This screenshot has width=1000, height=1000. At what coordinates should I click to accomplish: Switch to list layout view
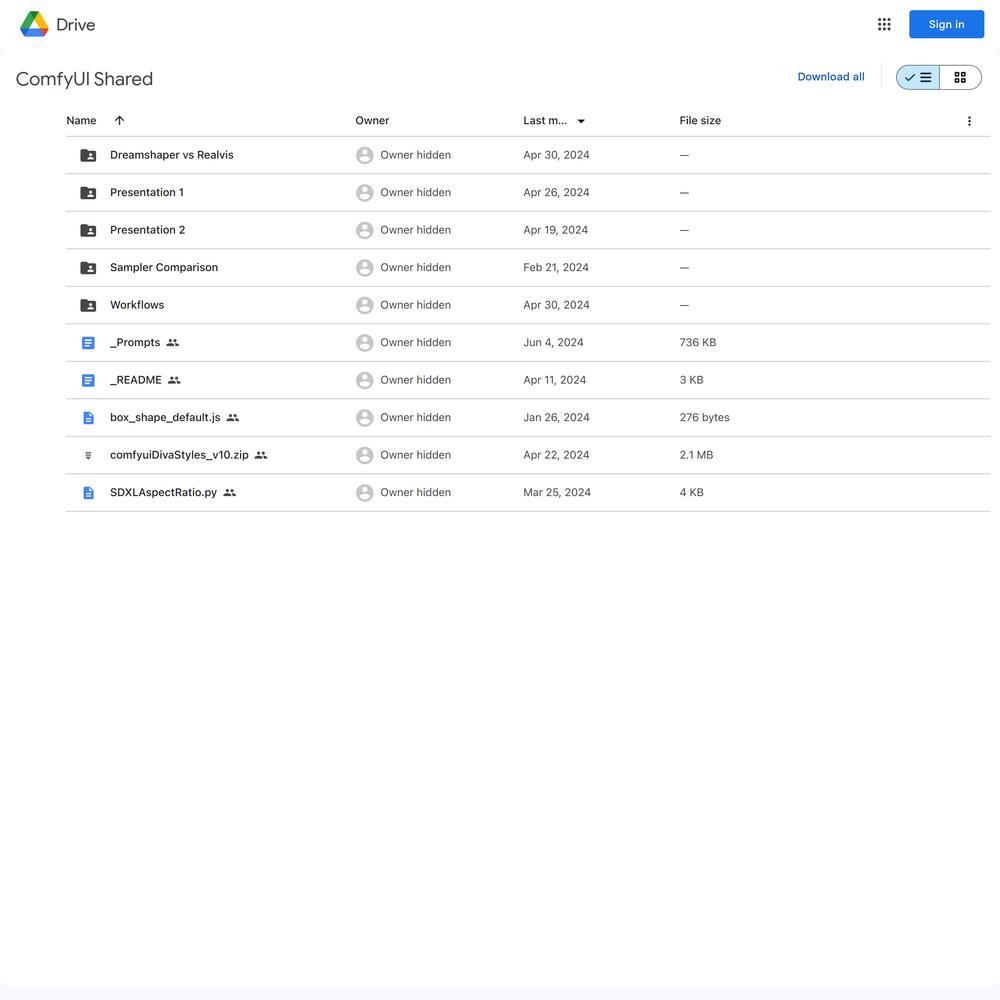tap(918, 77)
